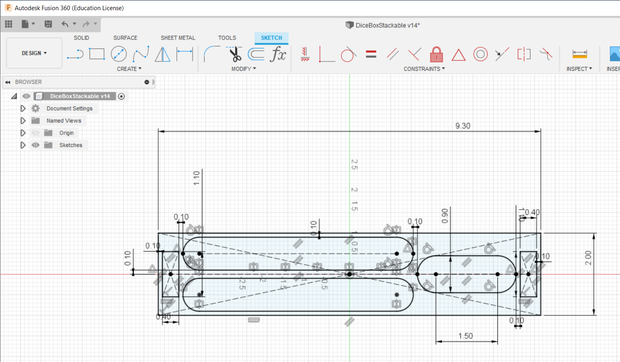620x362 pixels.
Task: Open the Change Parameters fx tool
Action: click(278, 54)
